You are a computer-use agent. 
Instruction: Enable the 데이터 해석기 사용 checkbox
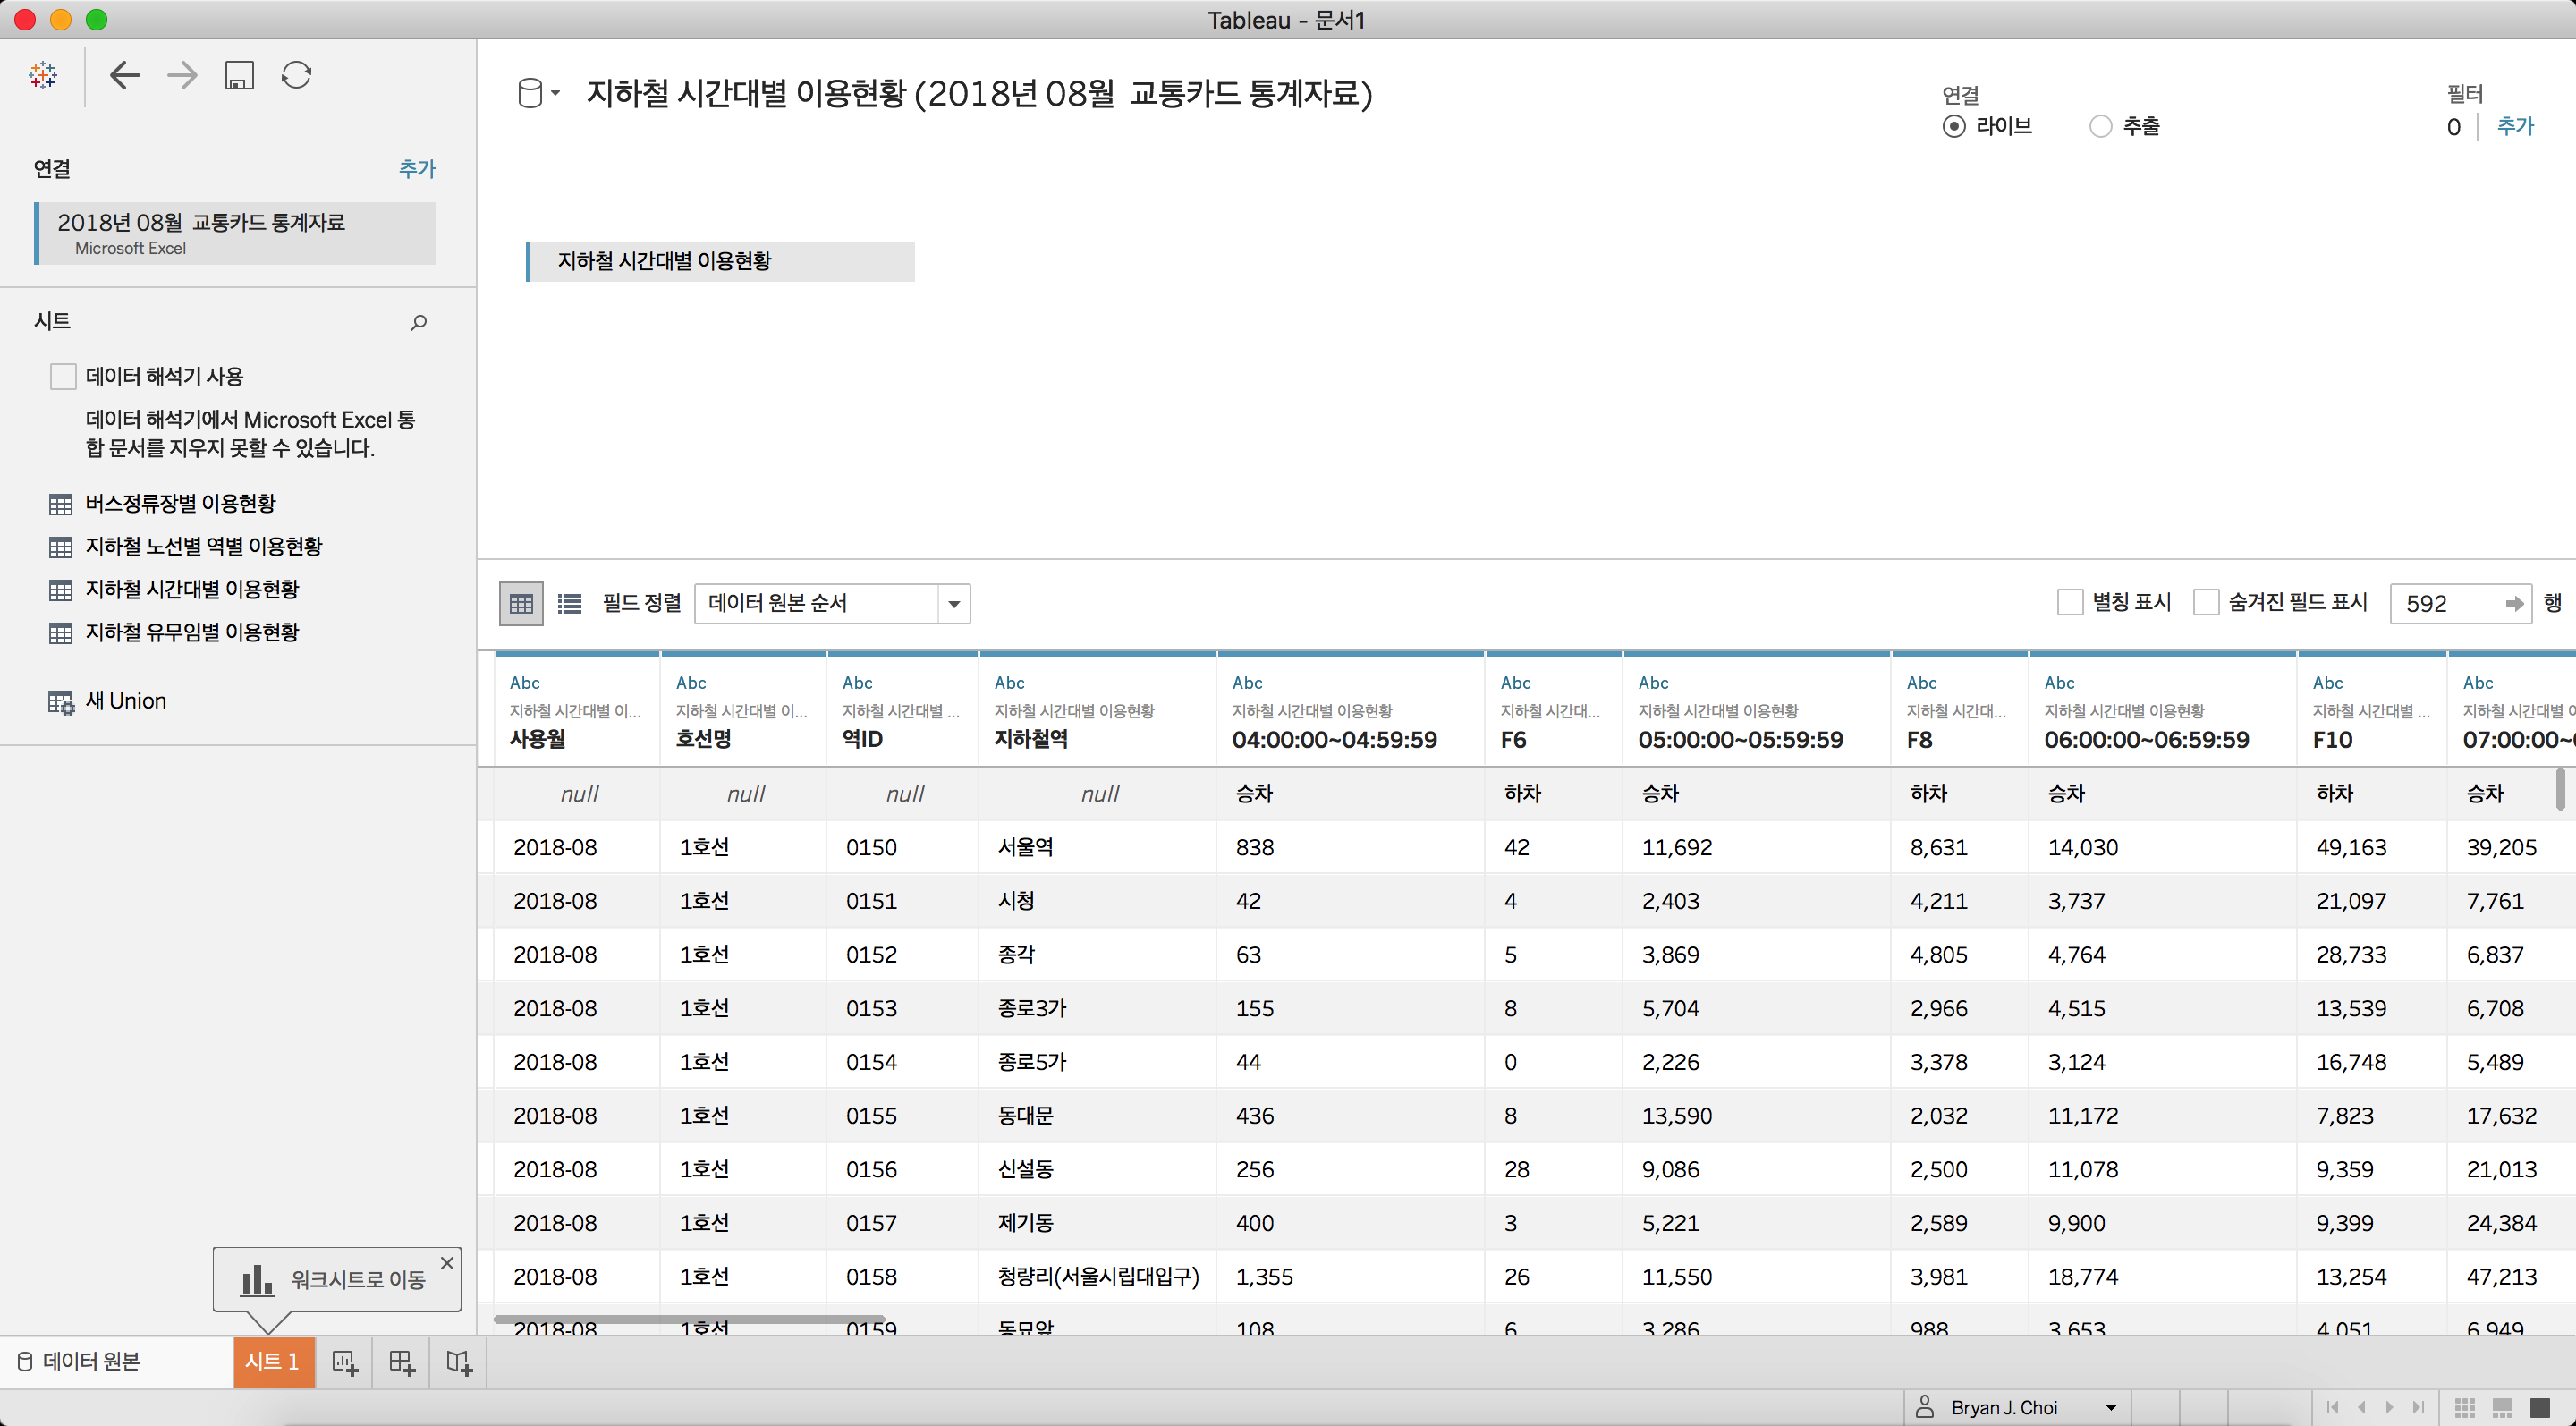pyautogui.click(x=63, y=377)
